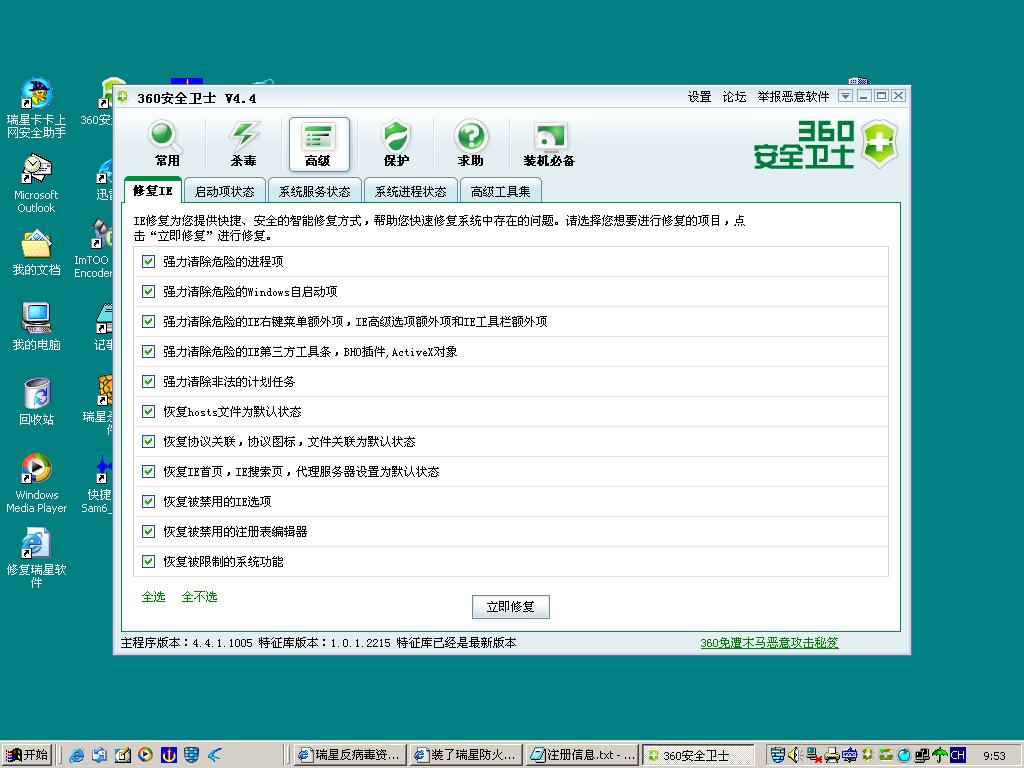1024x768 pixels.
Task: Click the 特征库已经是最新版本 status text
Action: click(456, 643)
